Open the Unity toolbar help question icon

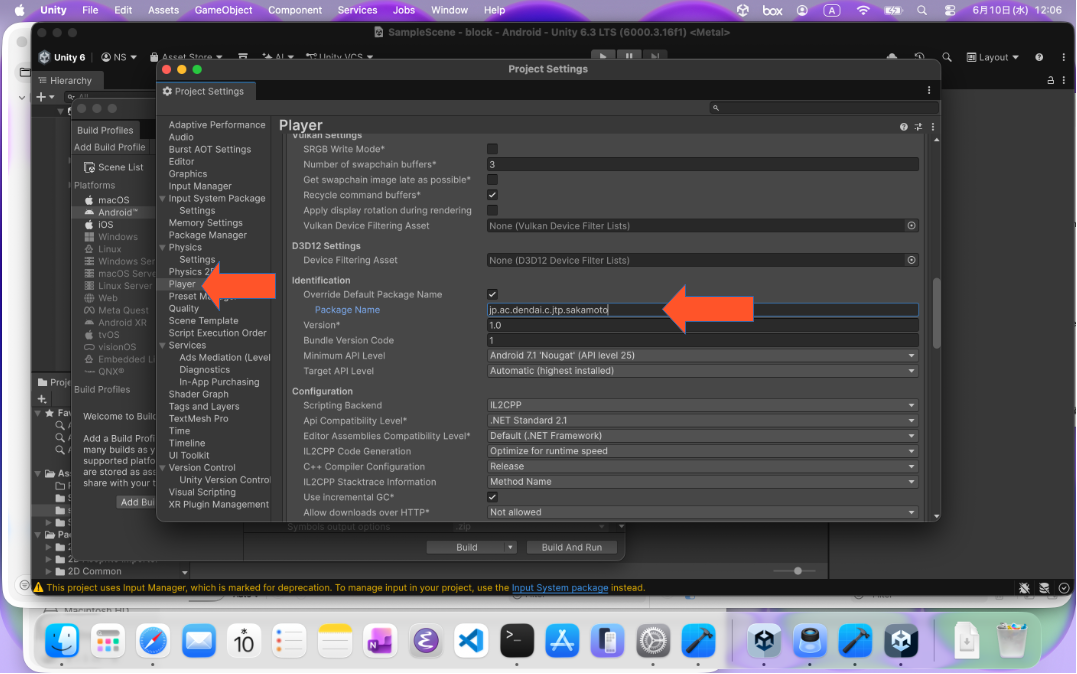click(1039, 57)
